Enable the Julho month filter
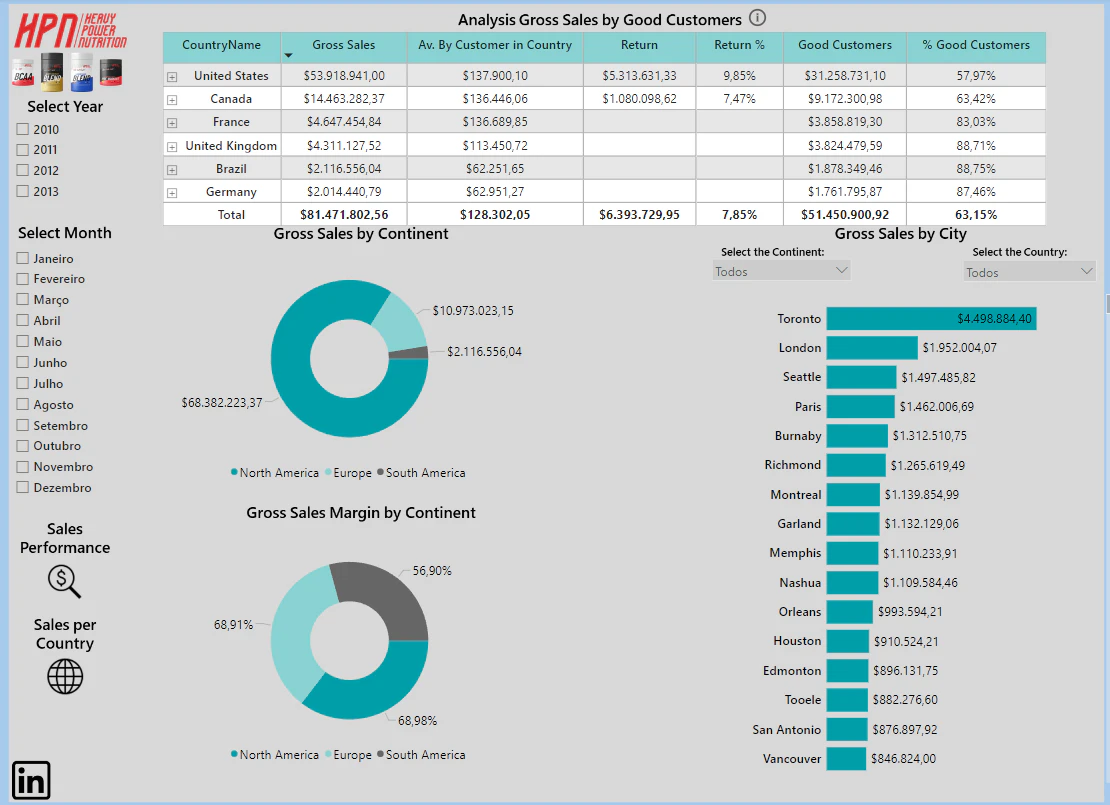The width and height of the screenshot is (1110, 805). pos(23,383)
